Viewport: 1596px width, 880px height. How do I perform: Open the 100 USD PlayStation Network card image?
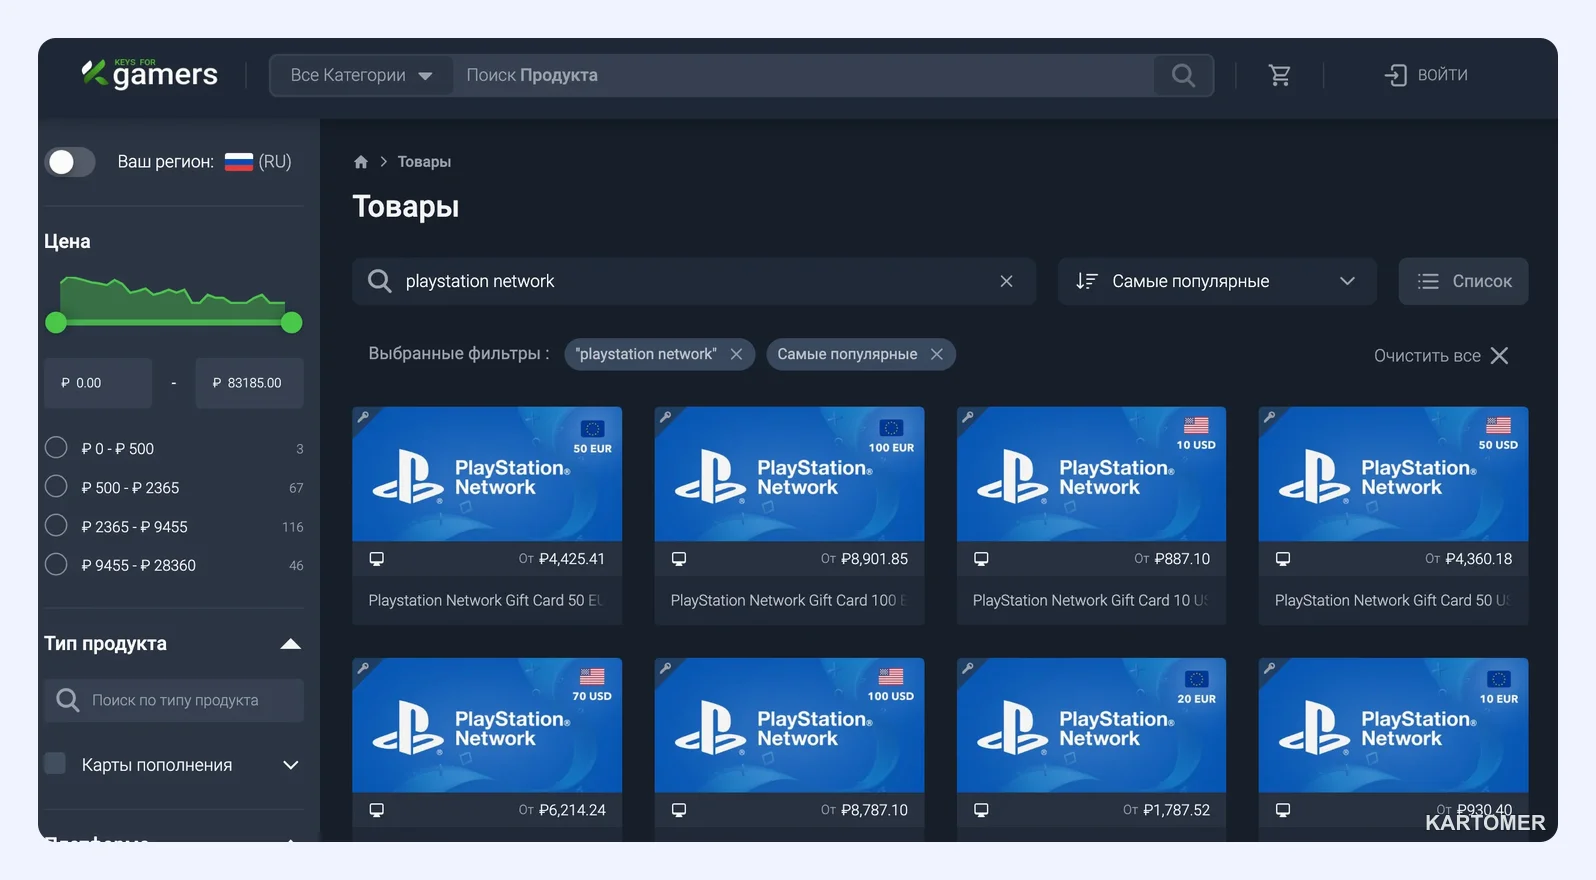789,725
